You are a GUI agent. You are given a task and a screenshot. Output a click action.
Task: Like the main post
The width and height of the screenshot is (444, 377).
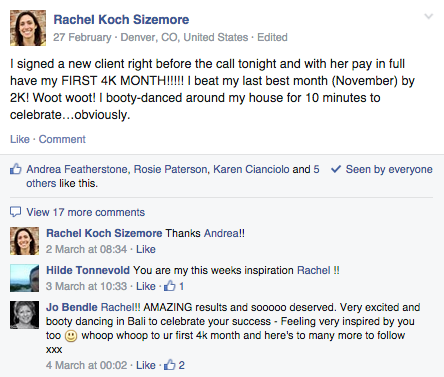click(x=20, y=139)
